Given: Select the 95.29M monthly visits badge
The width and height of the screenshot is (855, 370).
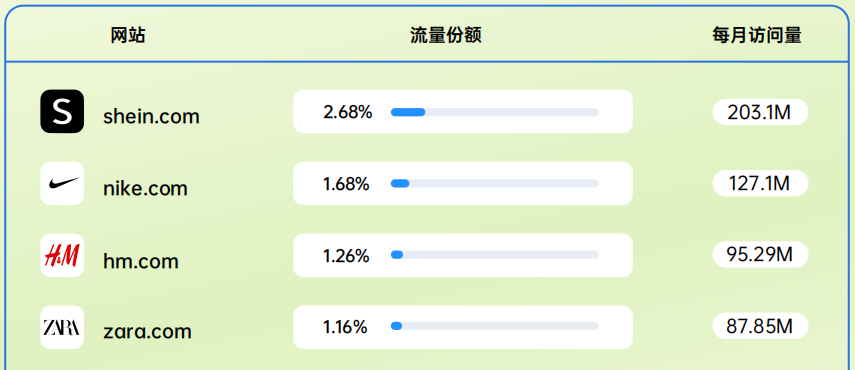Looking at the screenshot, I should coord(760,254).
